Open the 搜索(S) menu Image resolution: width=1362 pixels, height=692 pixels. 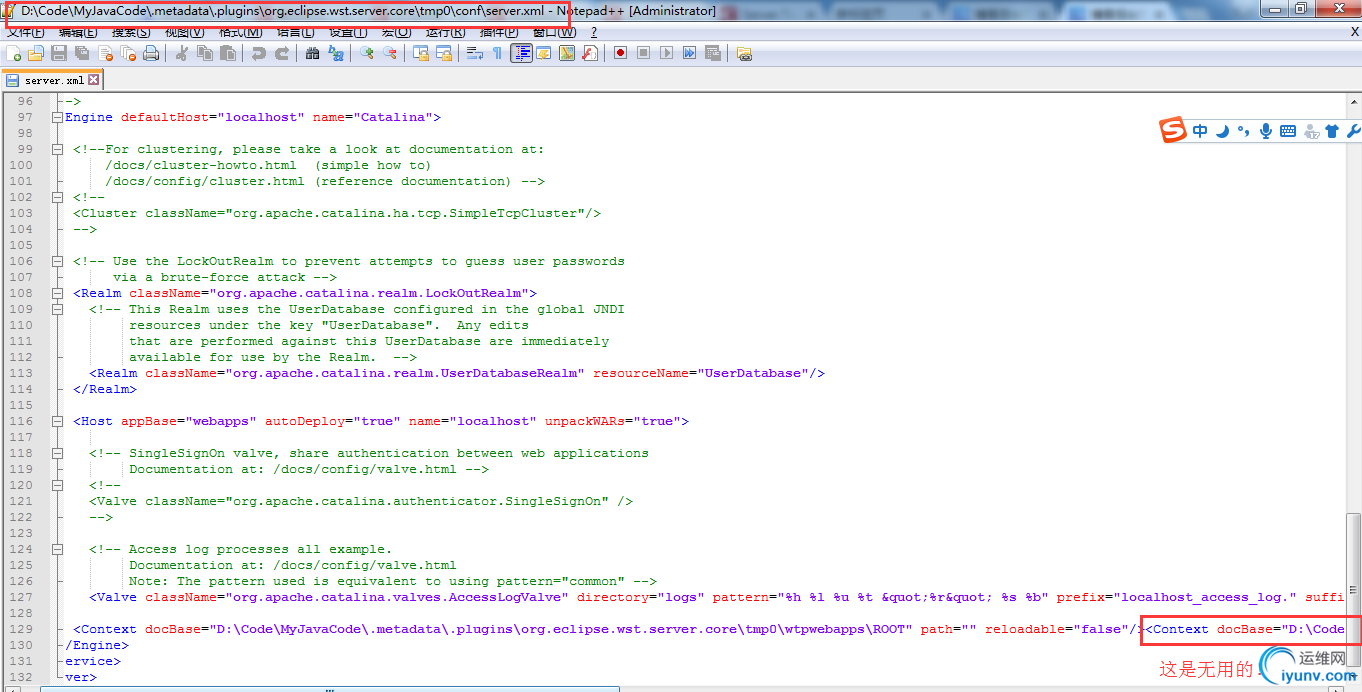tap(131, 32)
